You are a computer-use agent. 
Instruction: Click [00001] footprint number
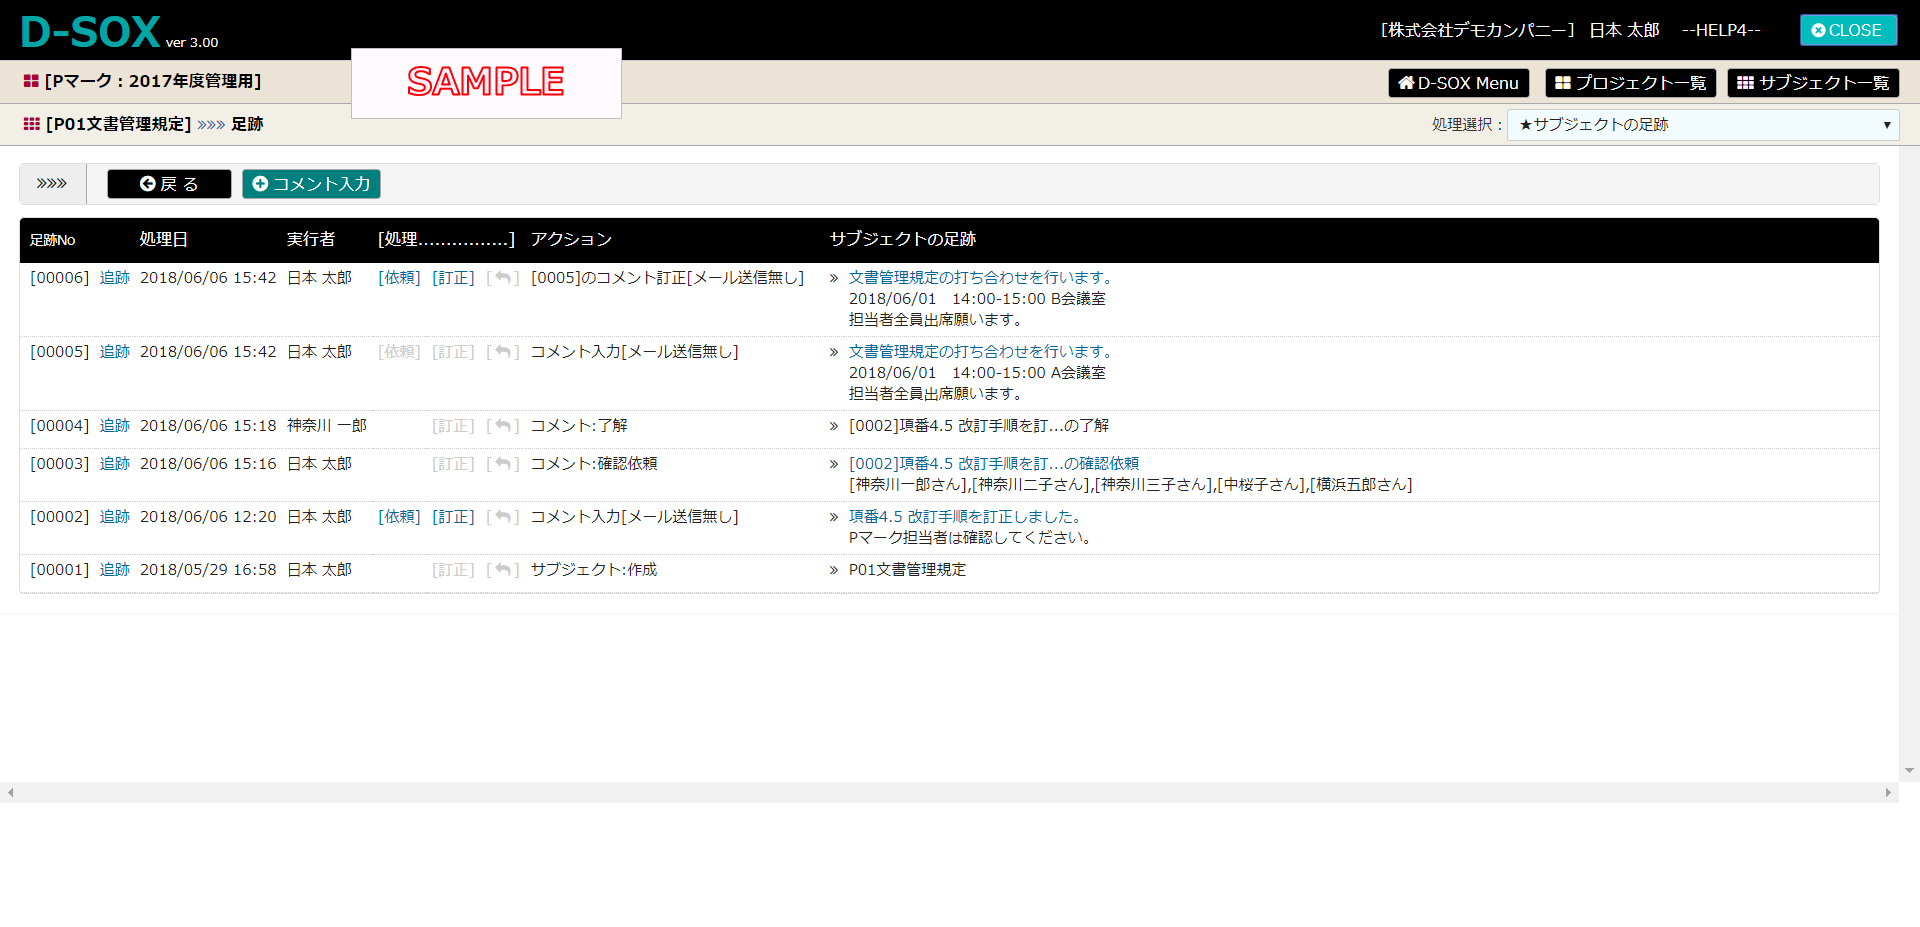pyautogui.click(x=60, y=570)
